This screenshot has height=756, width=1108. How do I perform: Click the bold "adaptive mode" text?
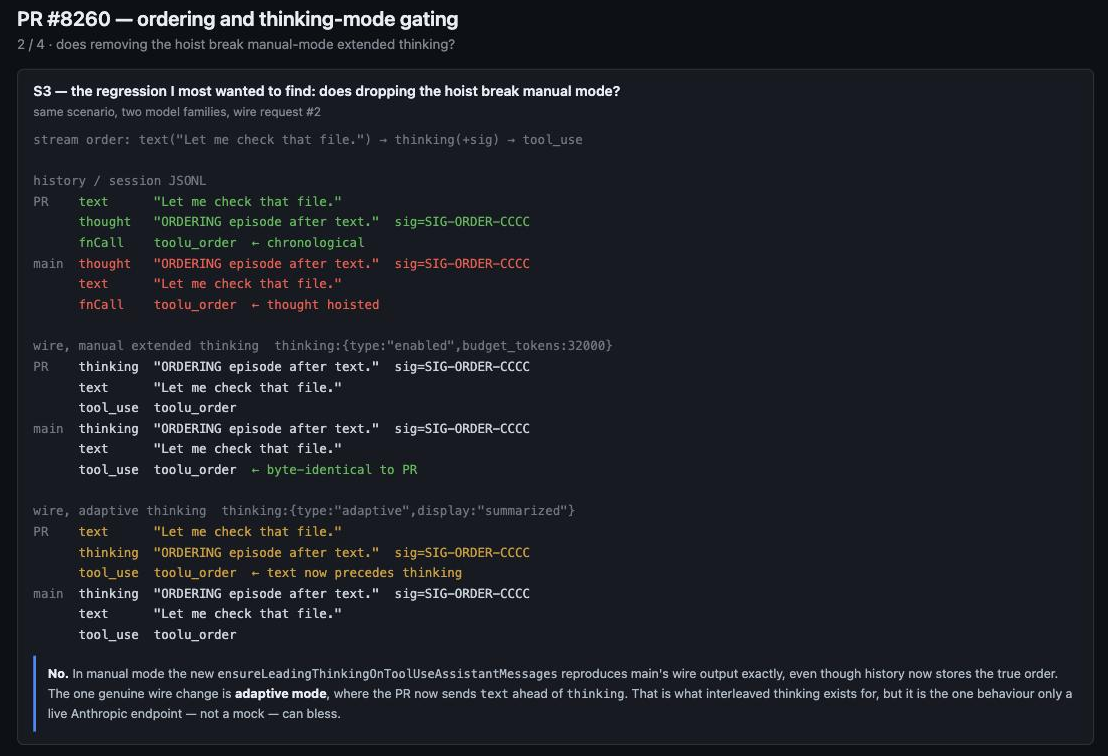pos(281,694)
